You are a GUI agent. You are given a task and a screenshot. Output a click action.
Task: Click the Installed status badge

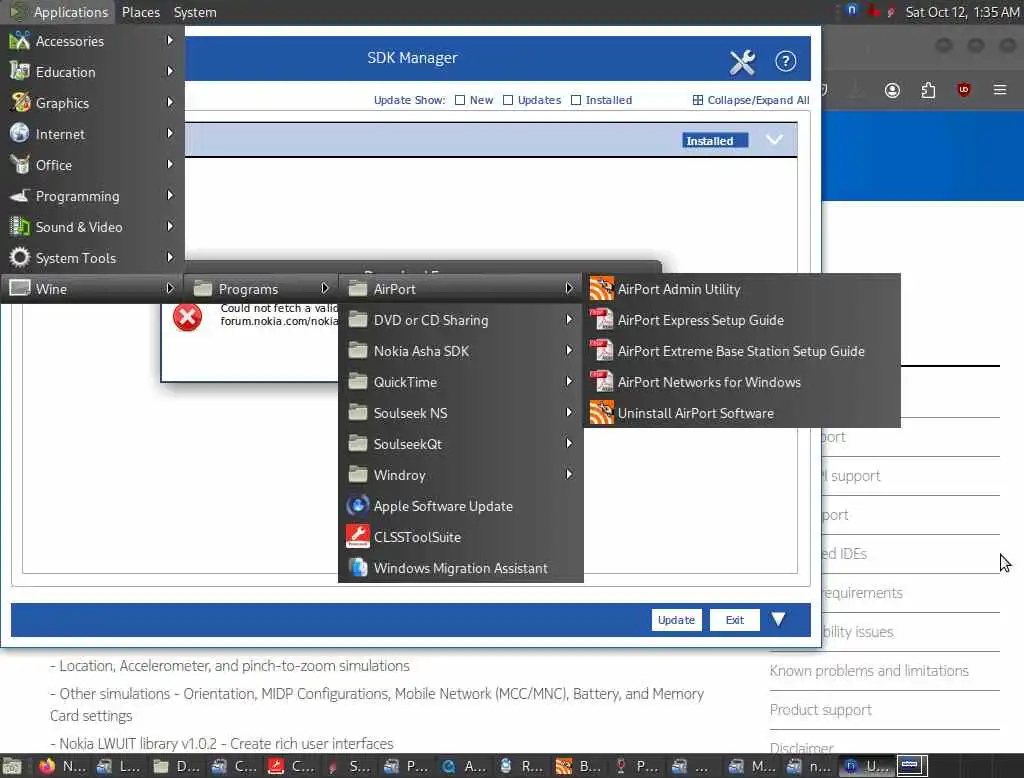pos(714,140)
